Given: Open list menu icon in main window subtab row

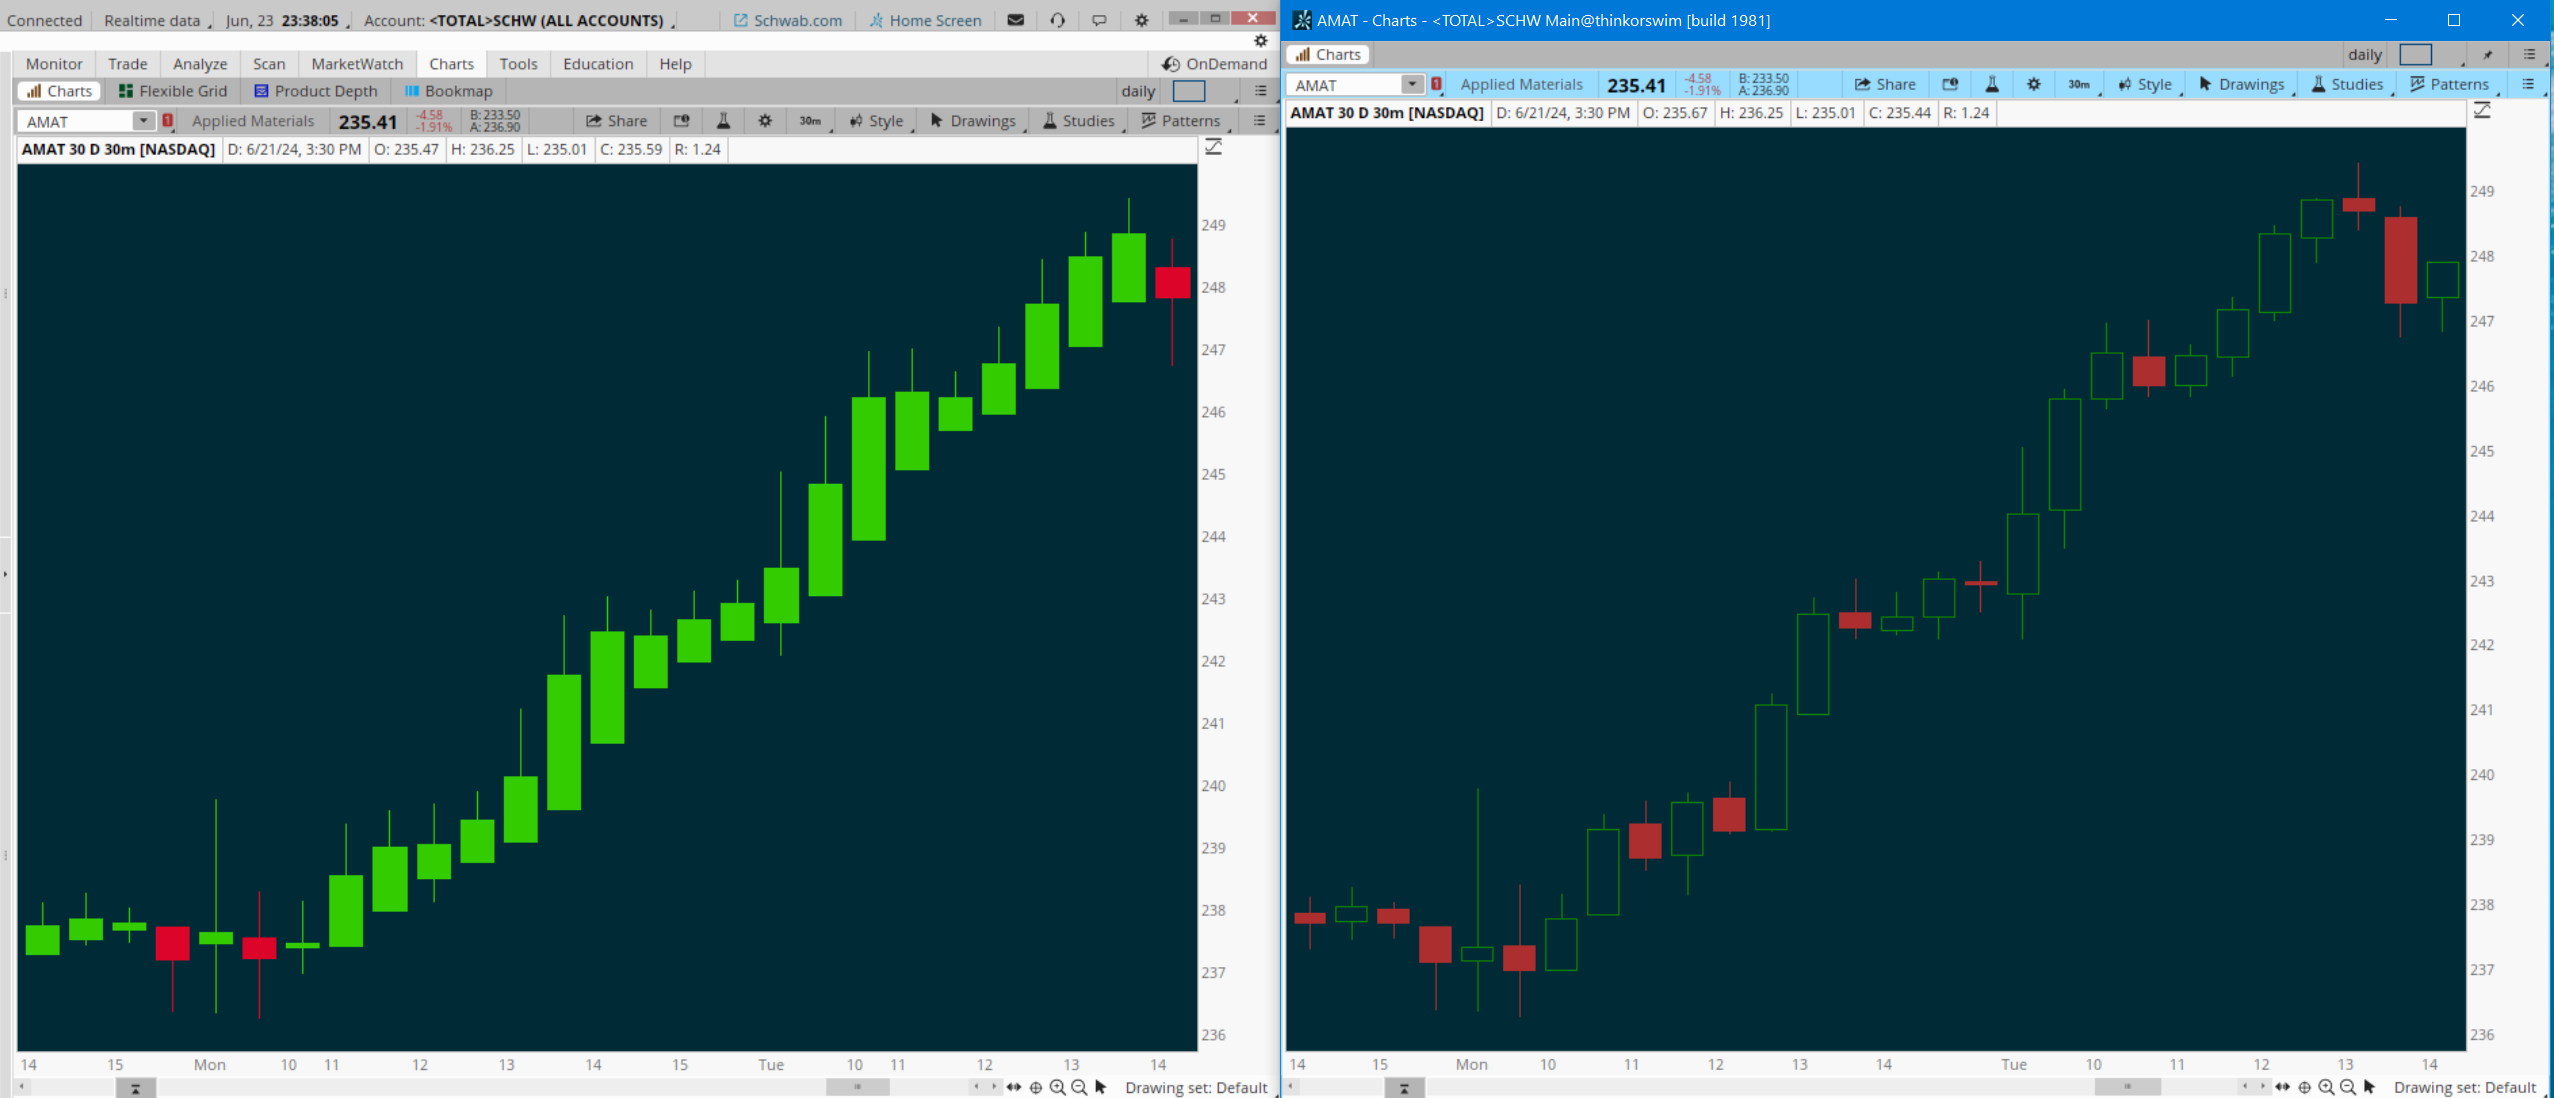Looking at the screenshot, I should tap(1261, 91).
